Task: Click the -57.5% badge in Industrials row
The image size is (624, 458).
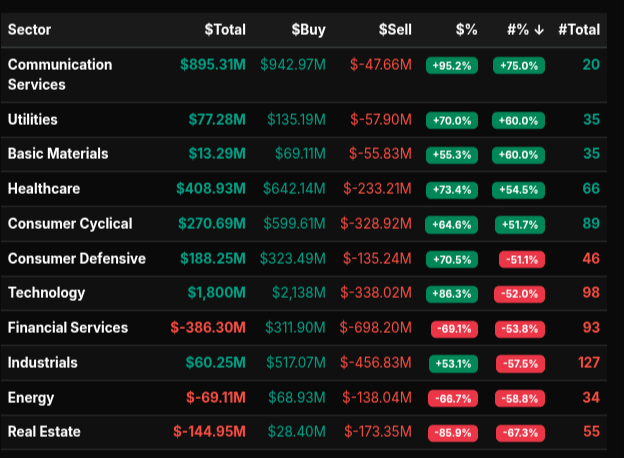Action: tap(519, 364)
